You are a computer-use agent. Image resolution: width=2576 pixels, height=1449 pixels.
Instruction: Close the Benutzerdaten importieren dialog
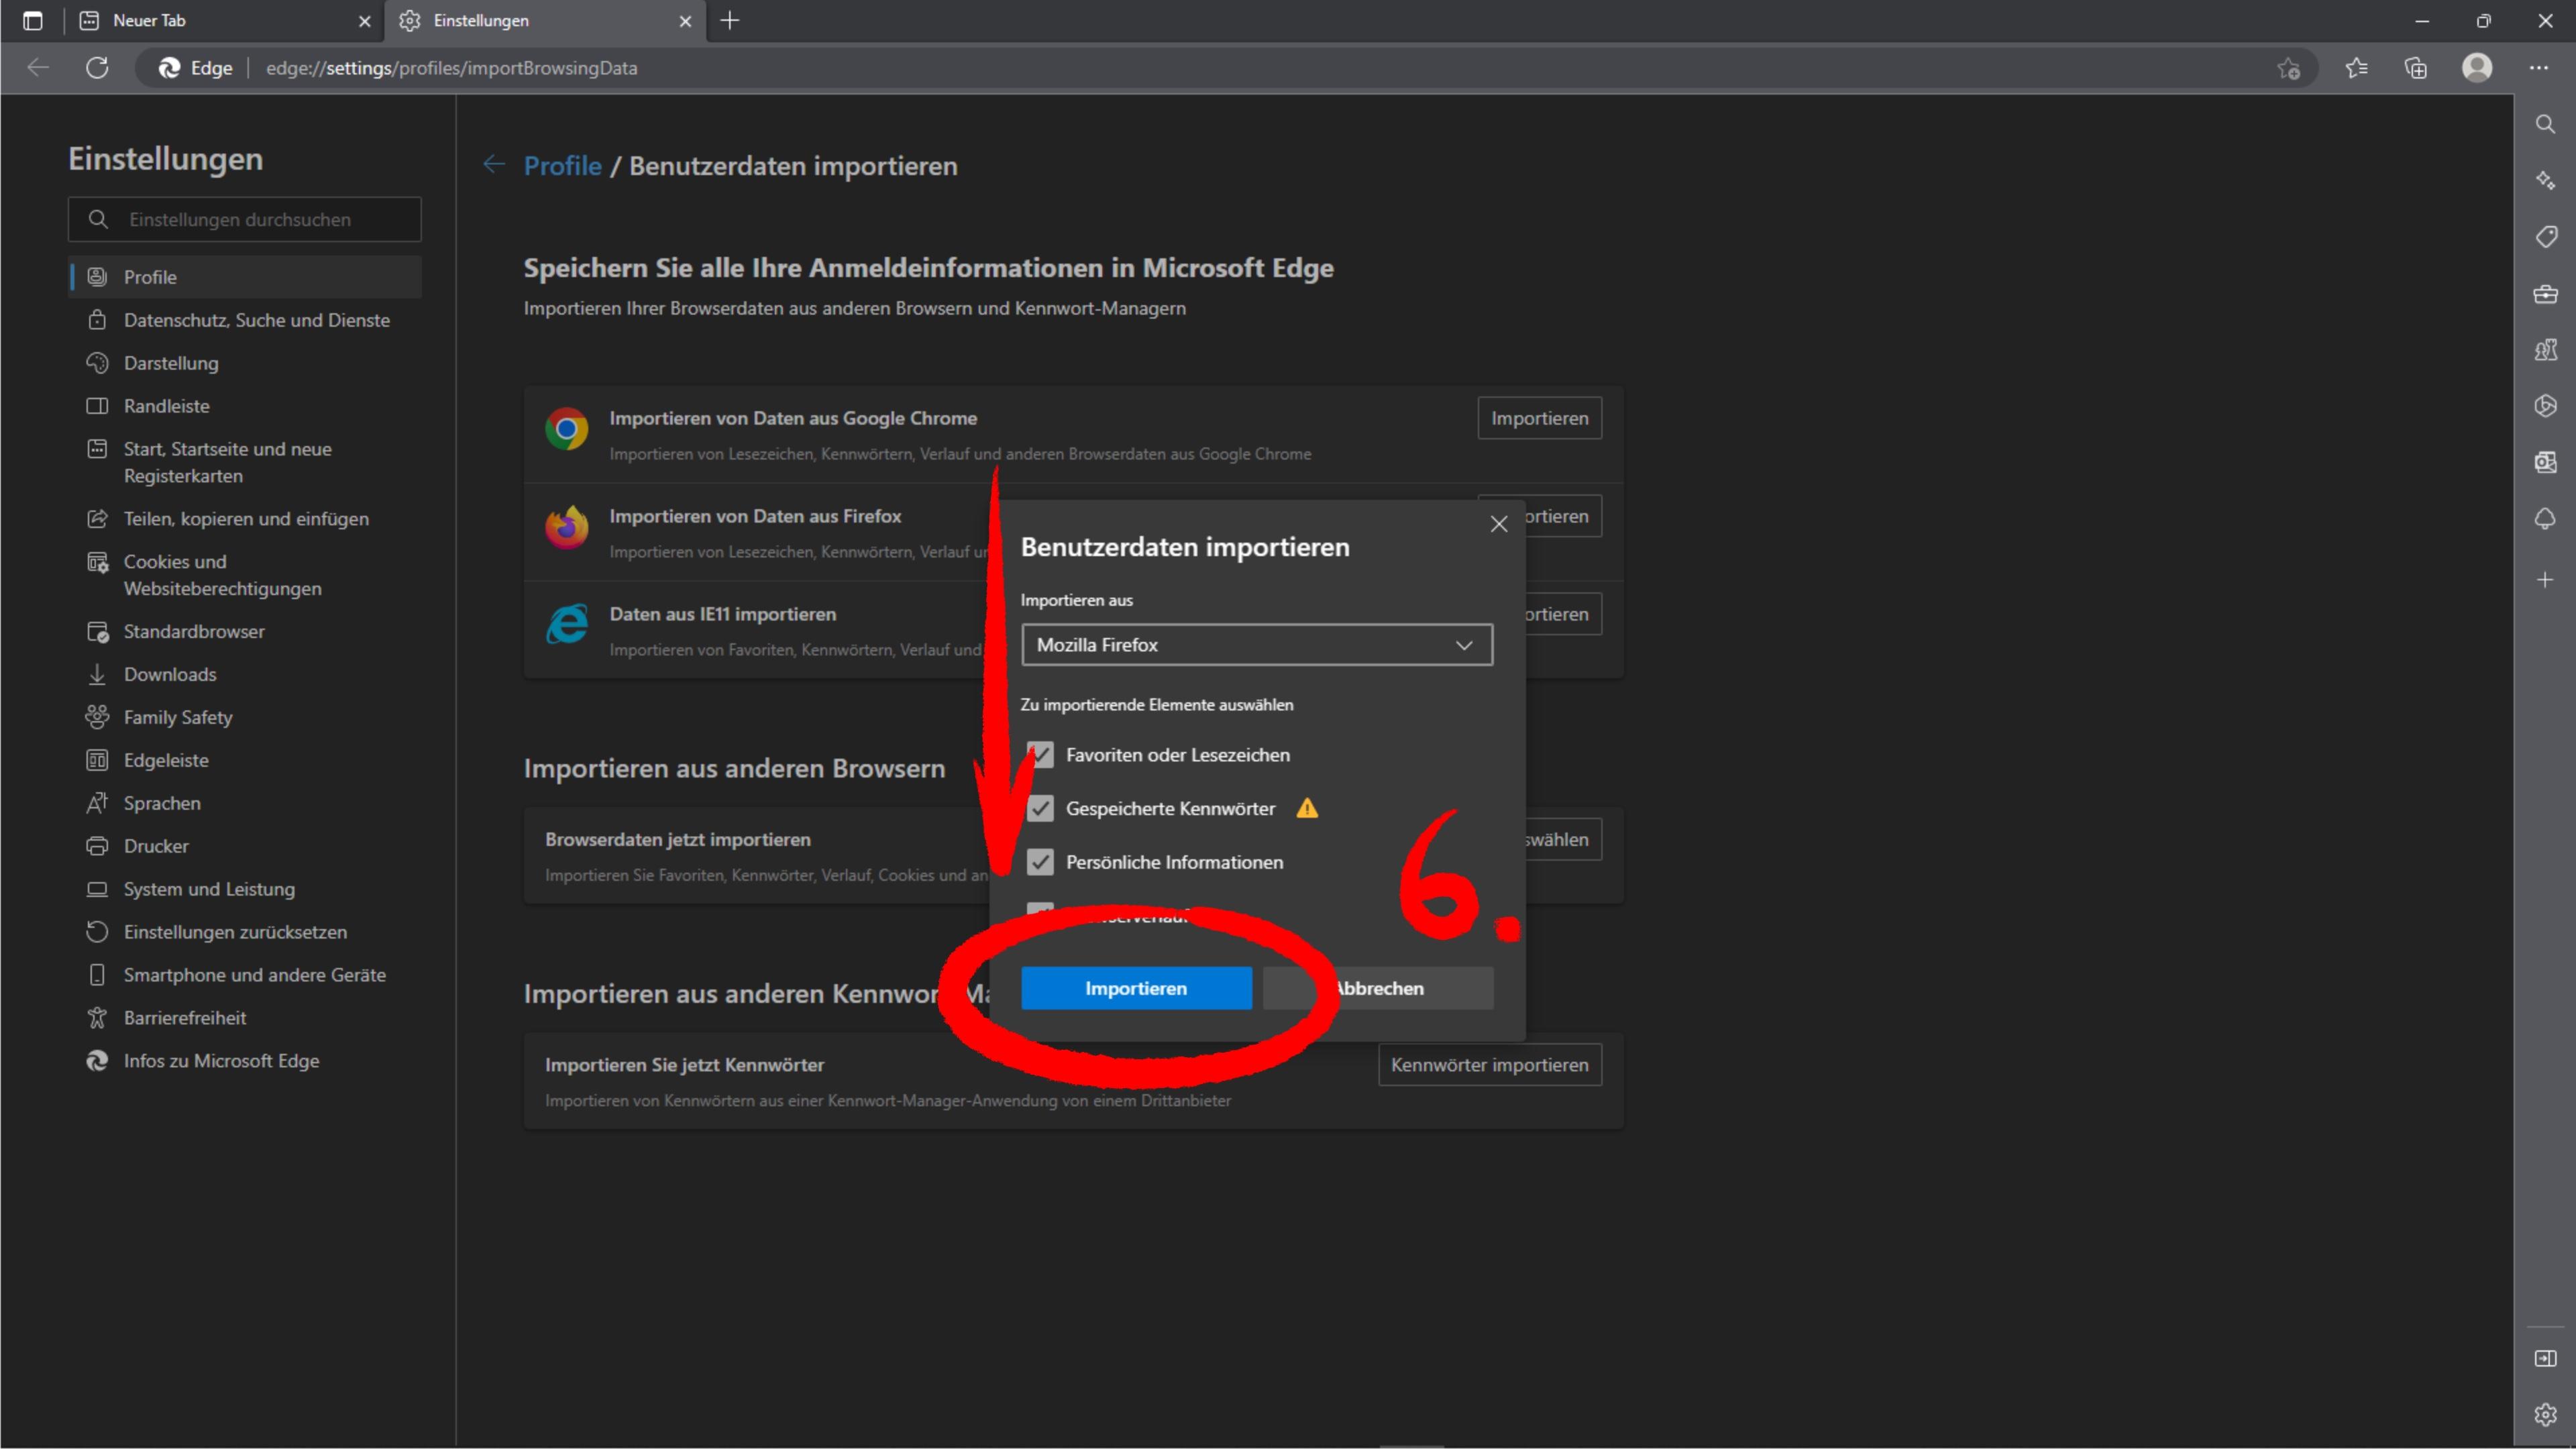(1499, 523)
